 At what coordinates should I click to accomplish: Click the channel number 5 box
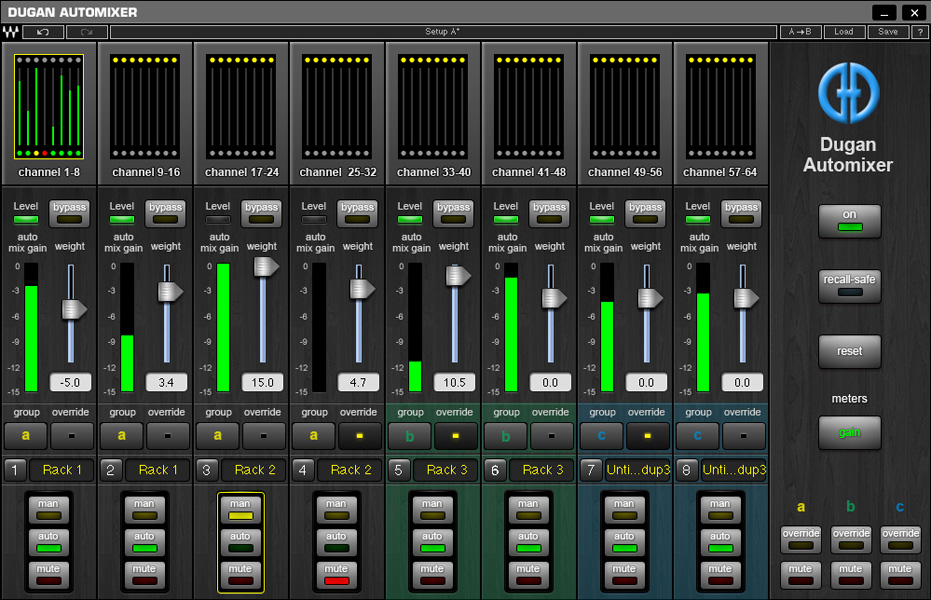pyautogui.click(x=398, y=470)
